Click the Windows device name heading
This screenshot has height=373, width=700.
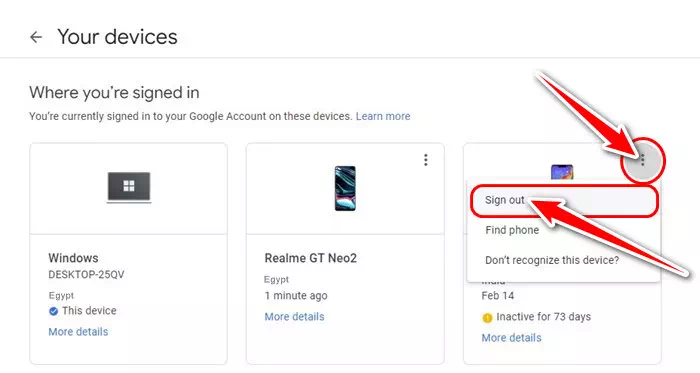[73, 258]
